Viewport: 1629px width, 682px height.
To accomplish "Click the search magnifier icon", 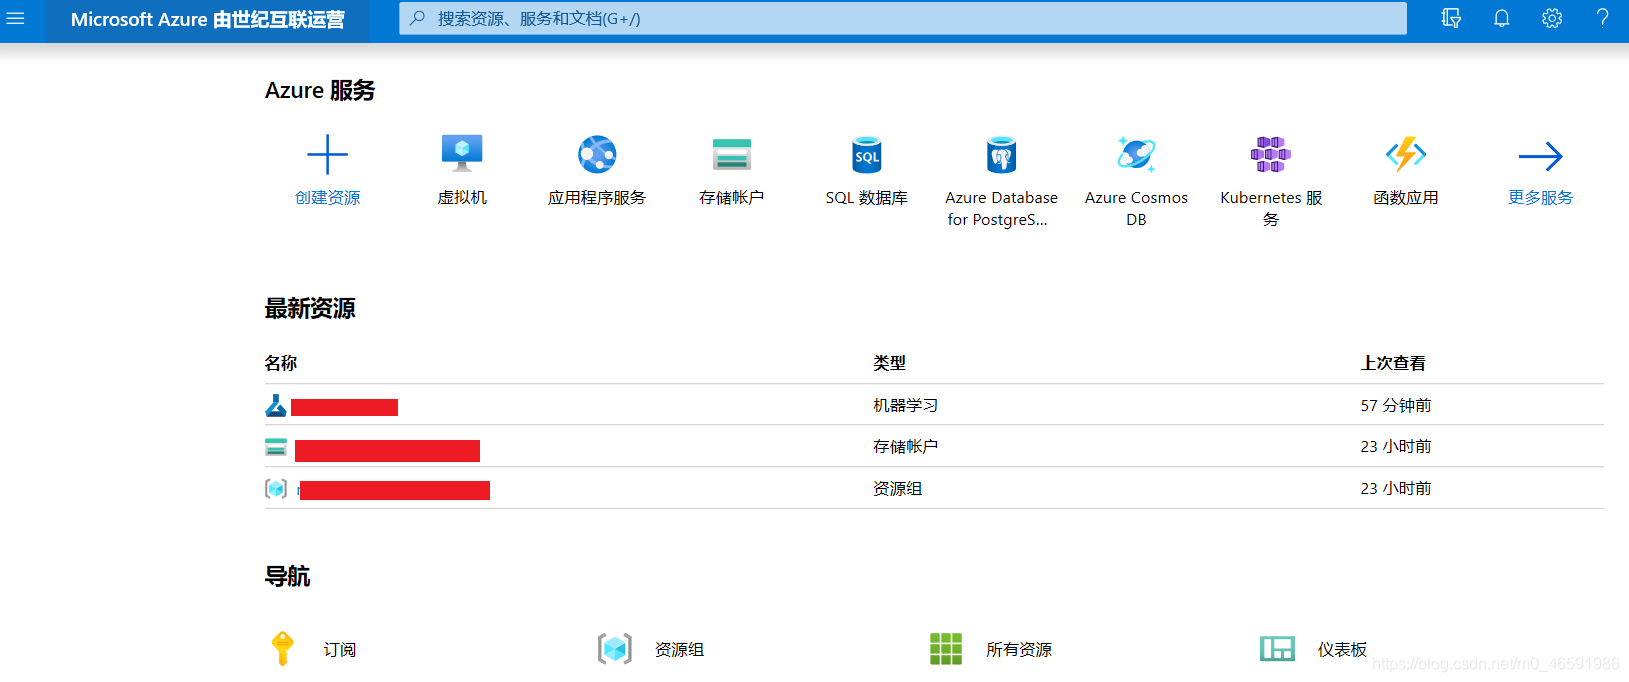I will 418,18.
